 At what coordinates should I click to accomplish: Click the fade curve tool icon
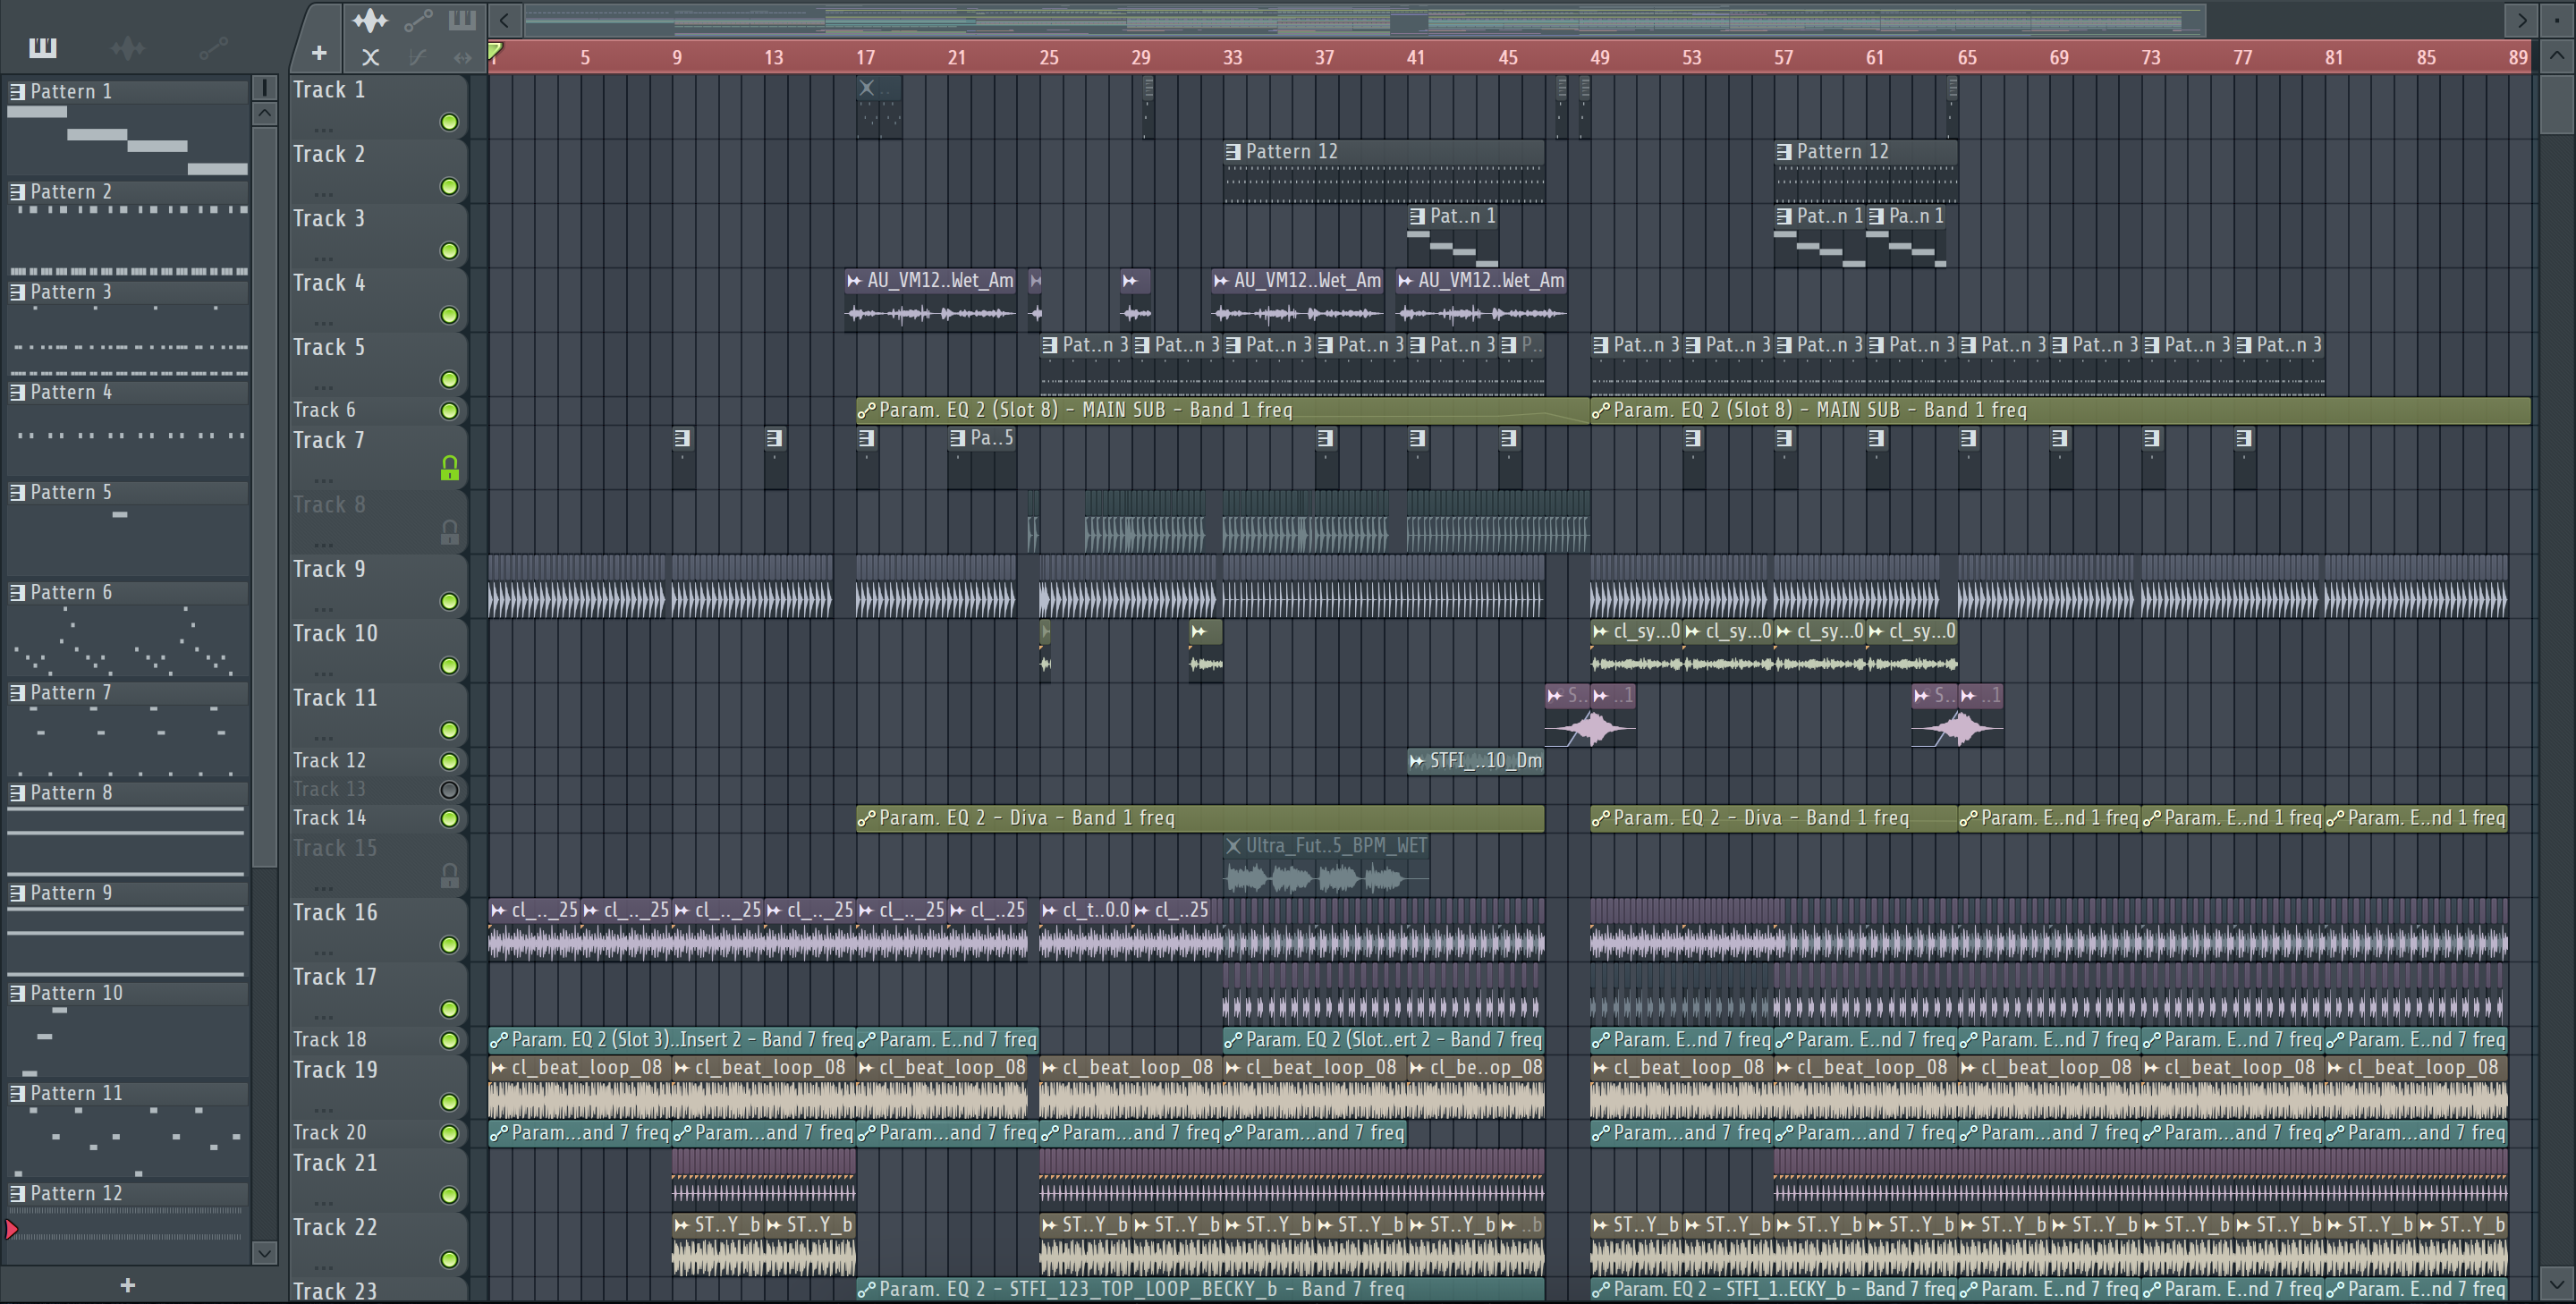click(418, 57)
